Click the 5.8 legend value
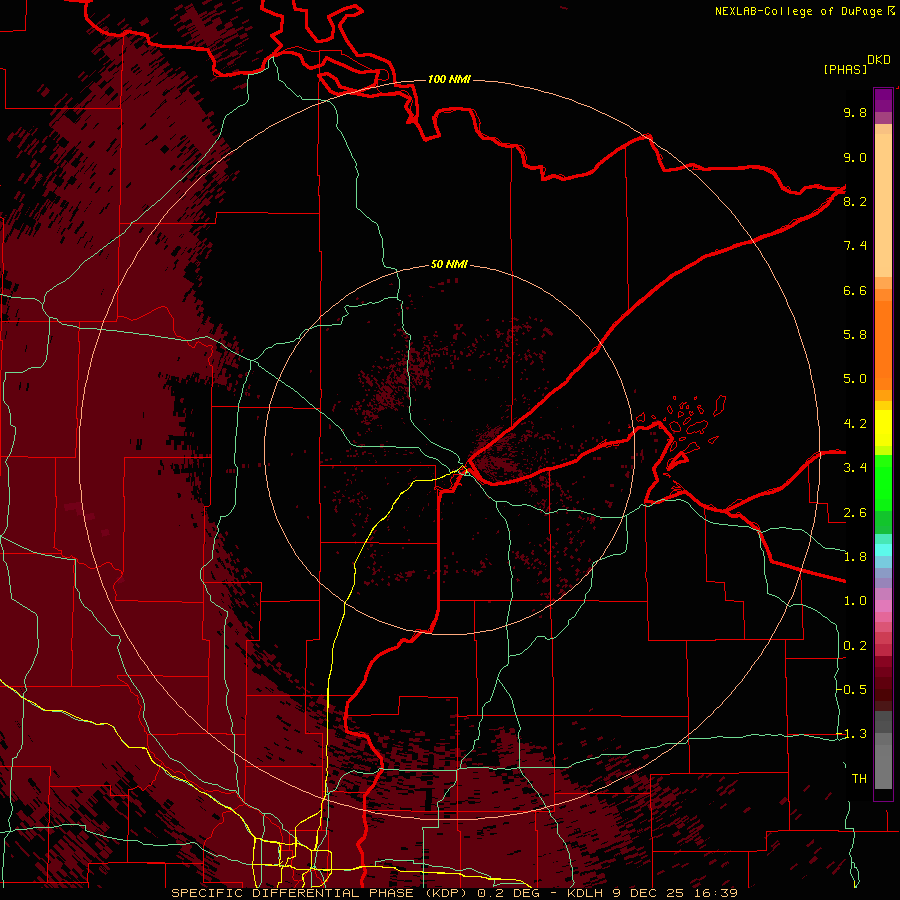 [x=855, y=335]
